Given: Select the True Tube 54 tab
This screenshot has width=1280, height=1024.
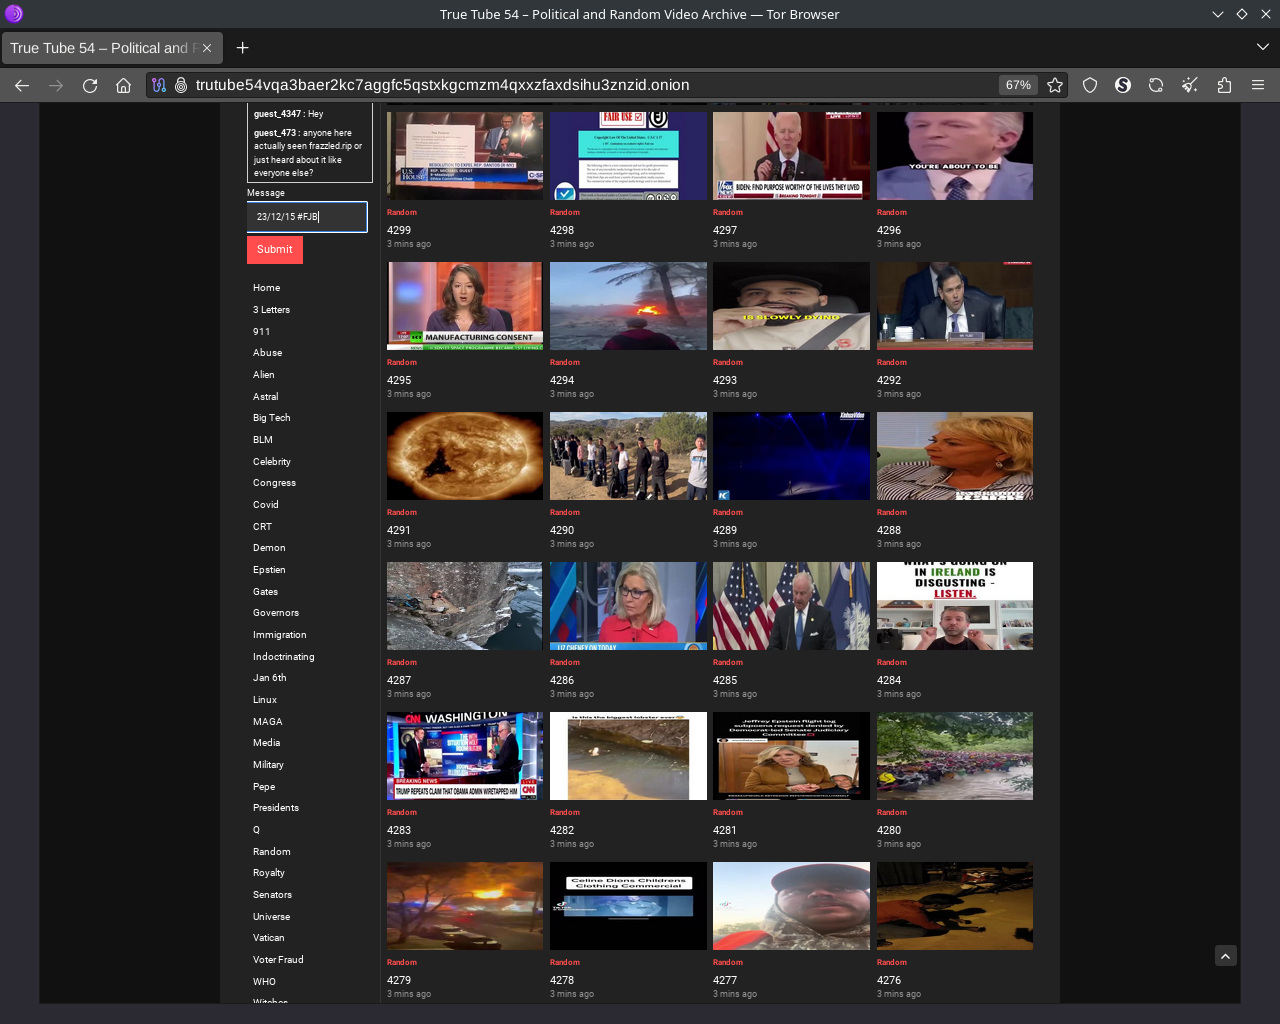Looking at the screenshot, I should pyautogui.click(x=112, y=48).
